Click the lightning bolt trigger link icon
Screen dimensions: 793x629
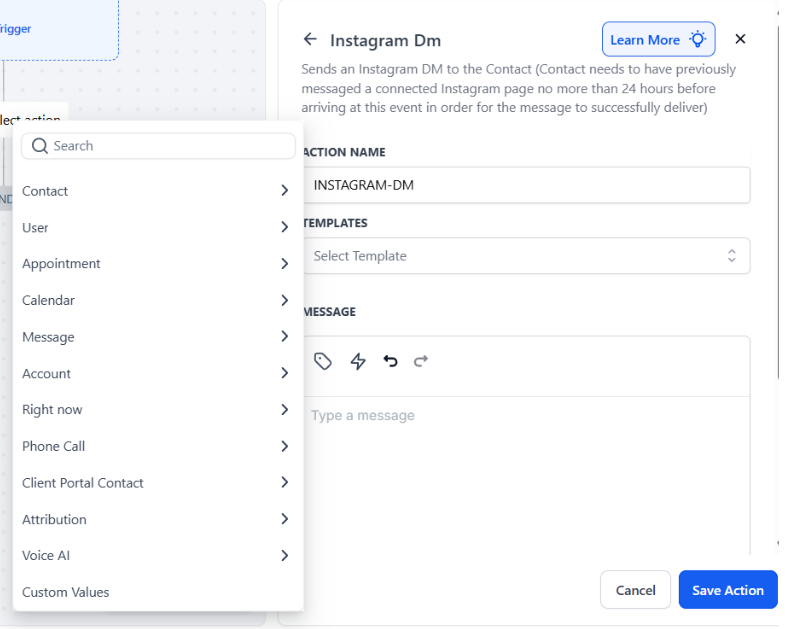358,361
